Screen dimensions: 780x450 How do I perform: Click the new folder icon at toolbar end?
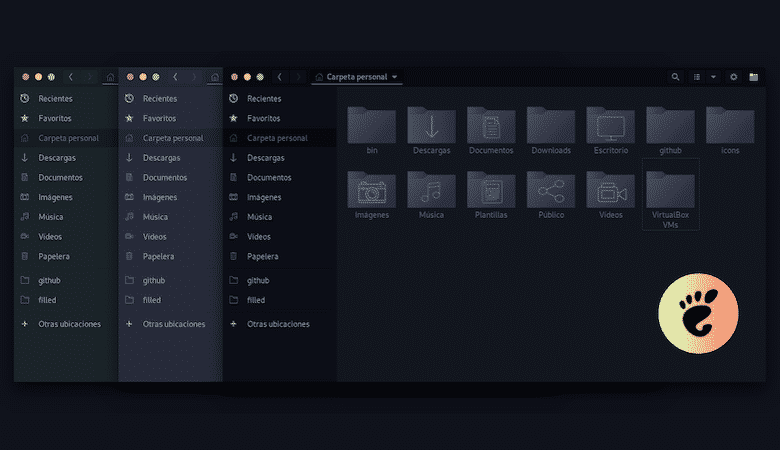pyautogui.click(x=754, y=77)
